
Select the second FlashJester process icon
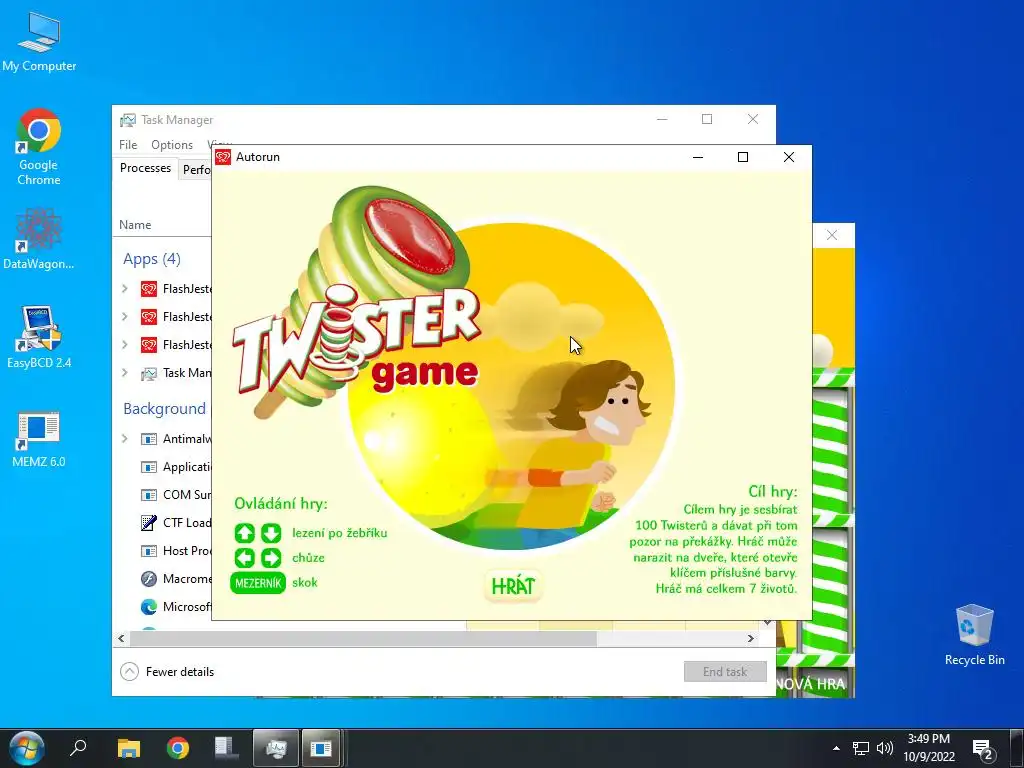(149, 317)
